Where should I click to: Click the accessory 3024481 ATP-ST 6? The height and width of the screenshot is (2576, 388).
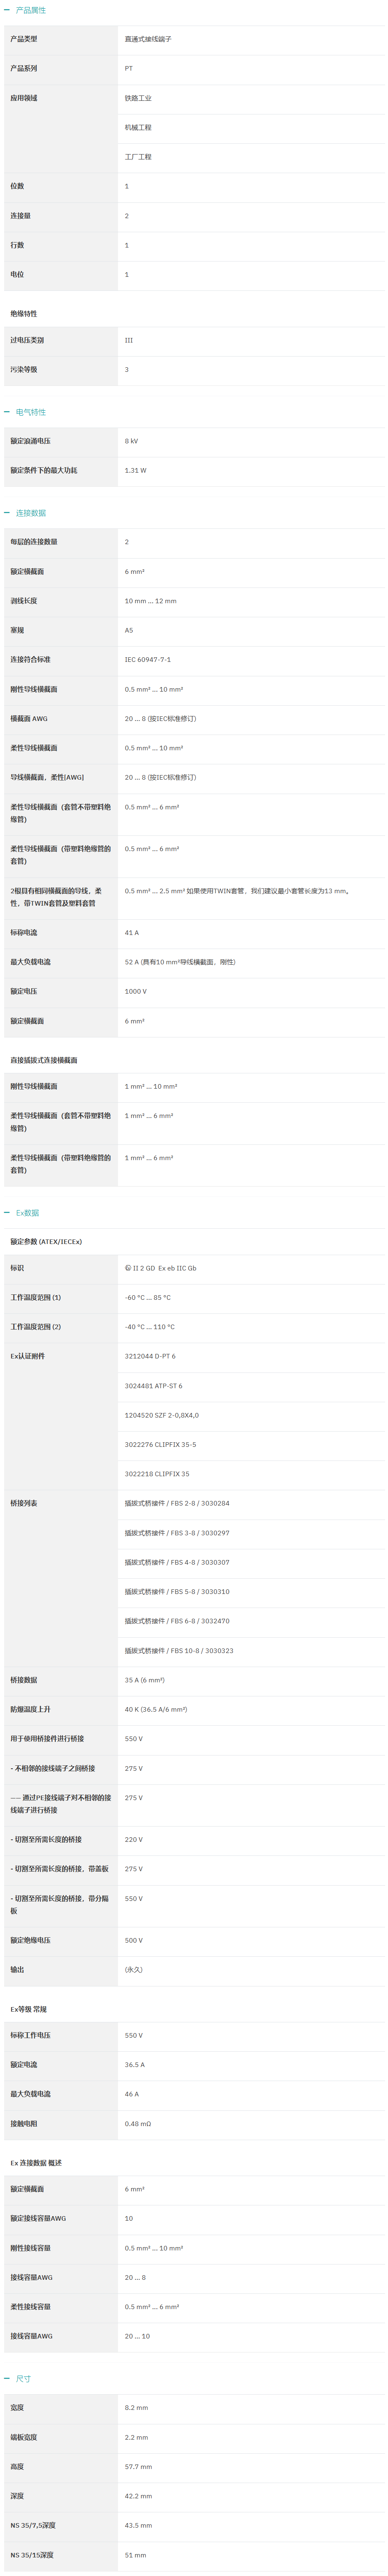[153, 1386]
